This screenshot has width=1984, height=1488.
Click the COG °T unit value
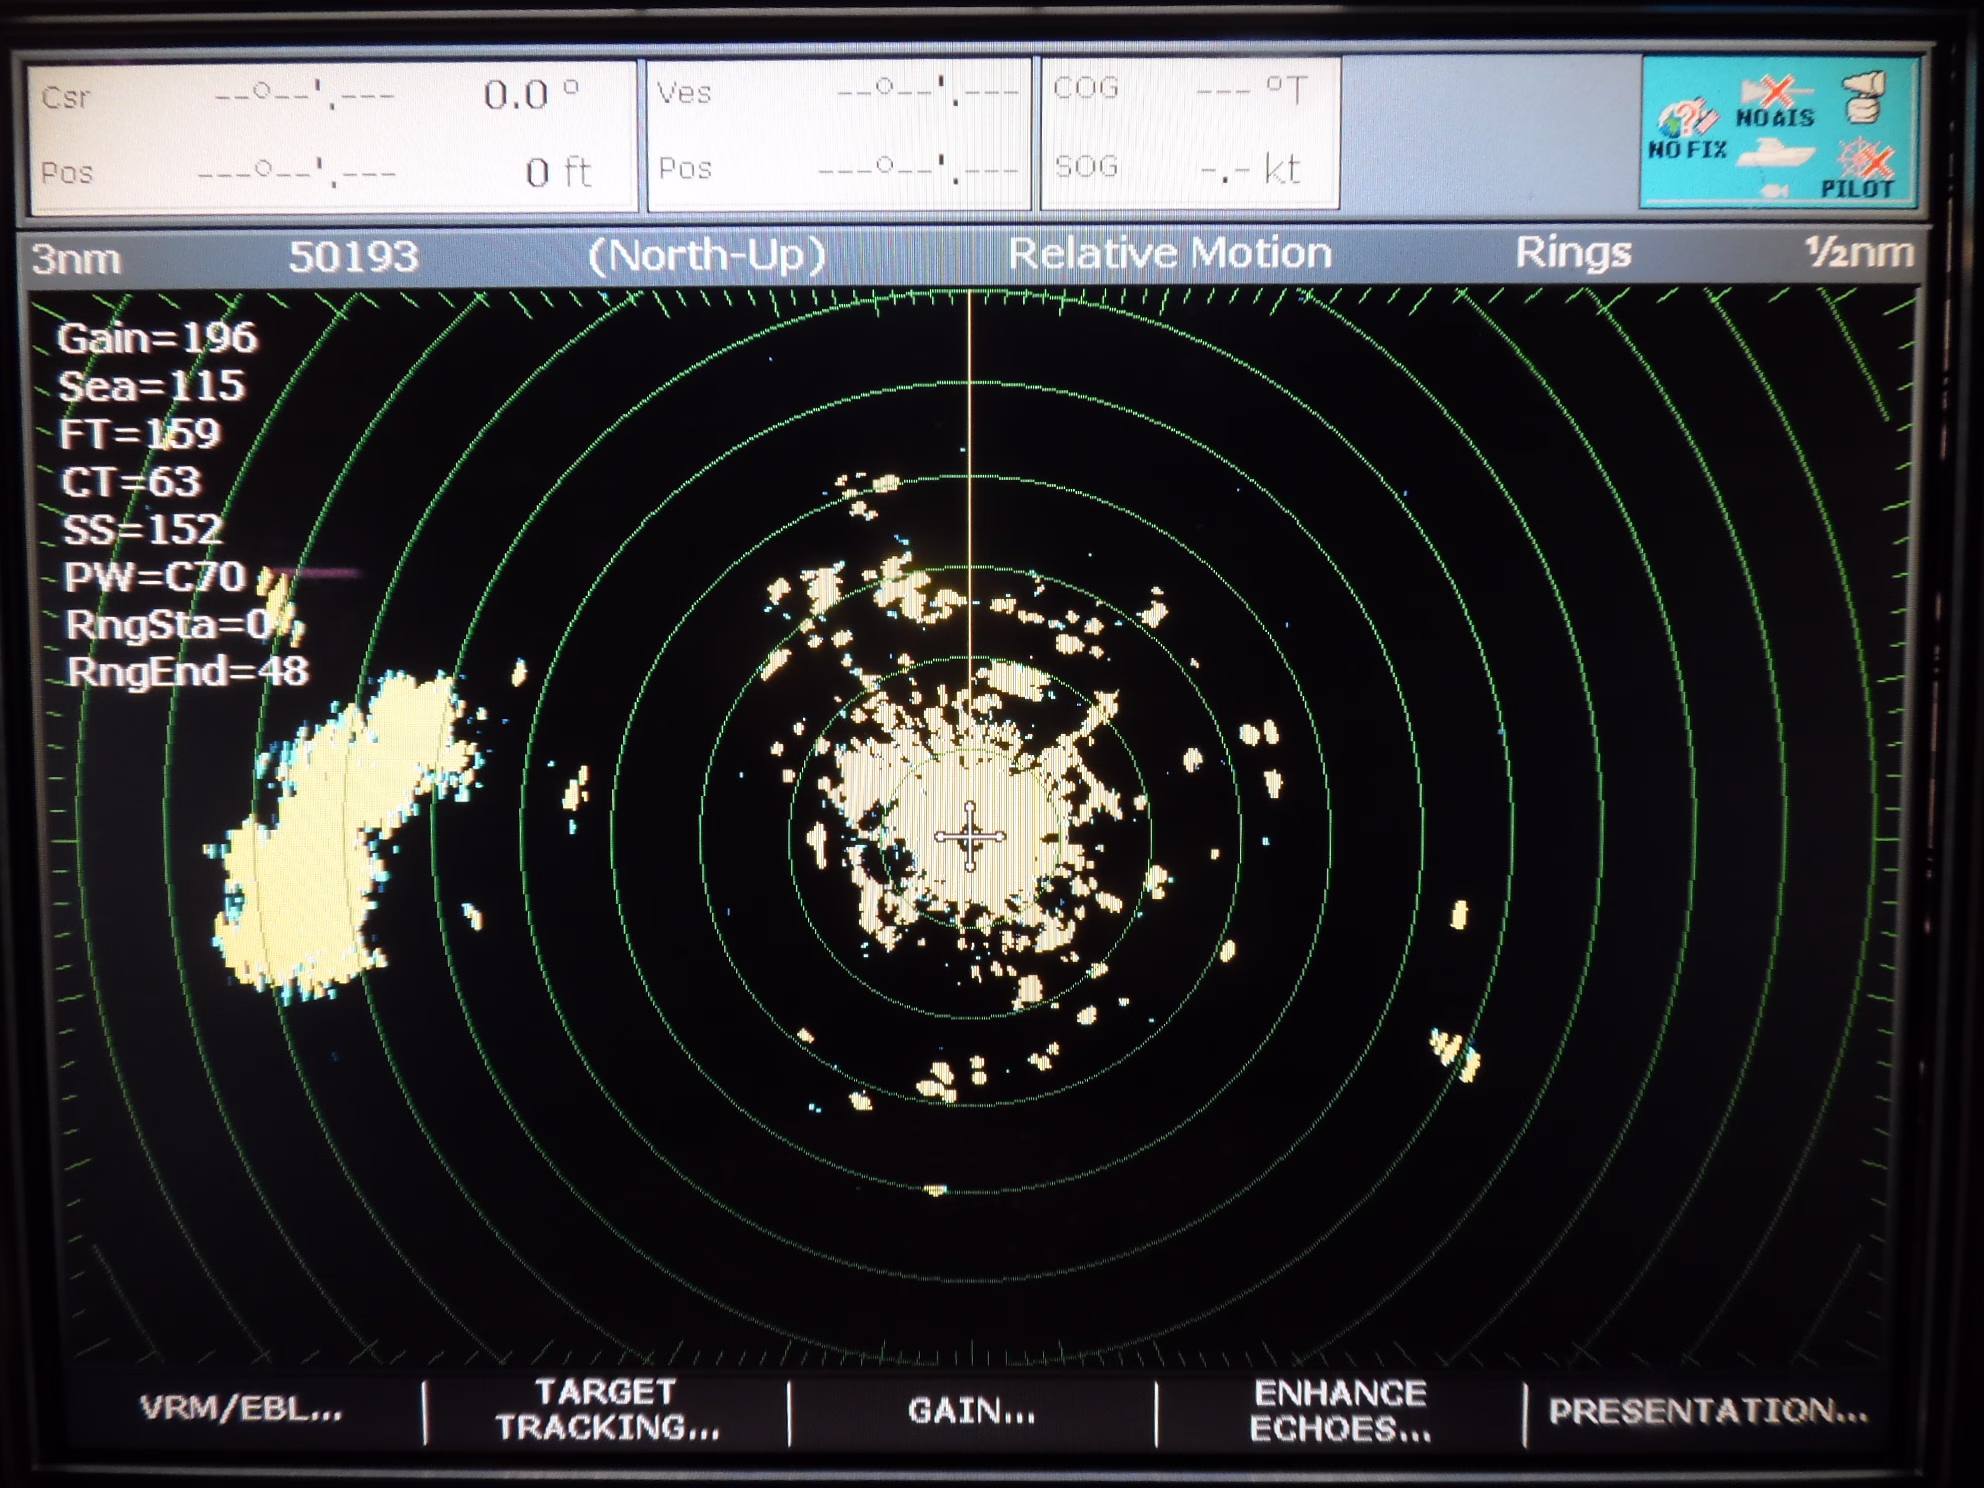coord(1285,91)
